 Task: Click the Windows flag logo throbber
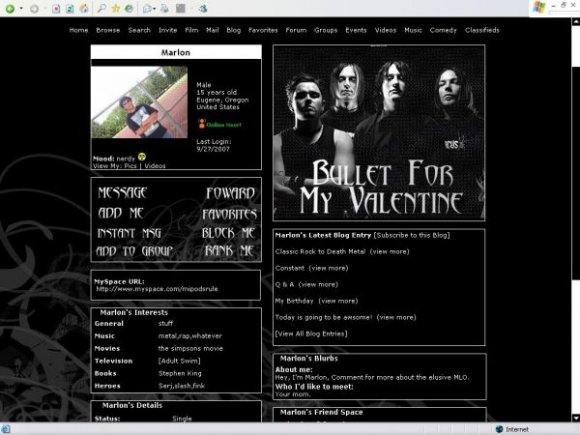click(x=539, y=7)
